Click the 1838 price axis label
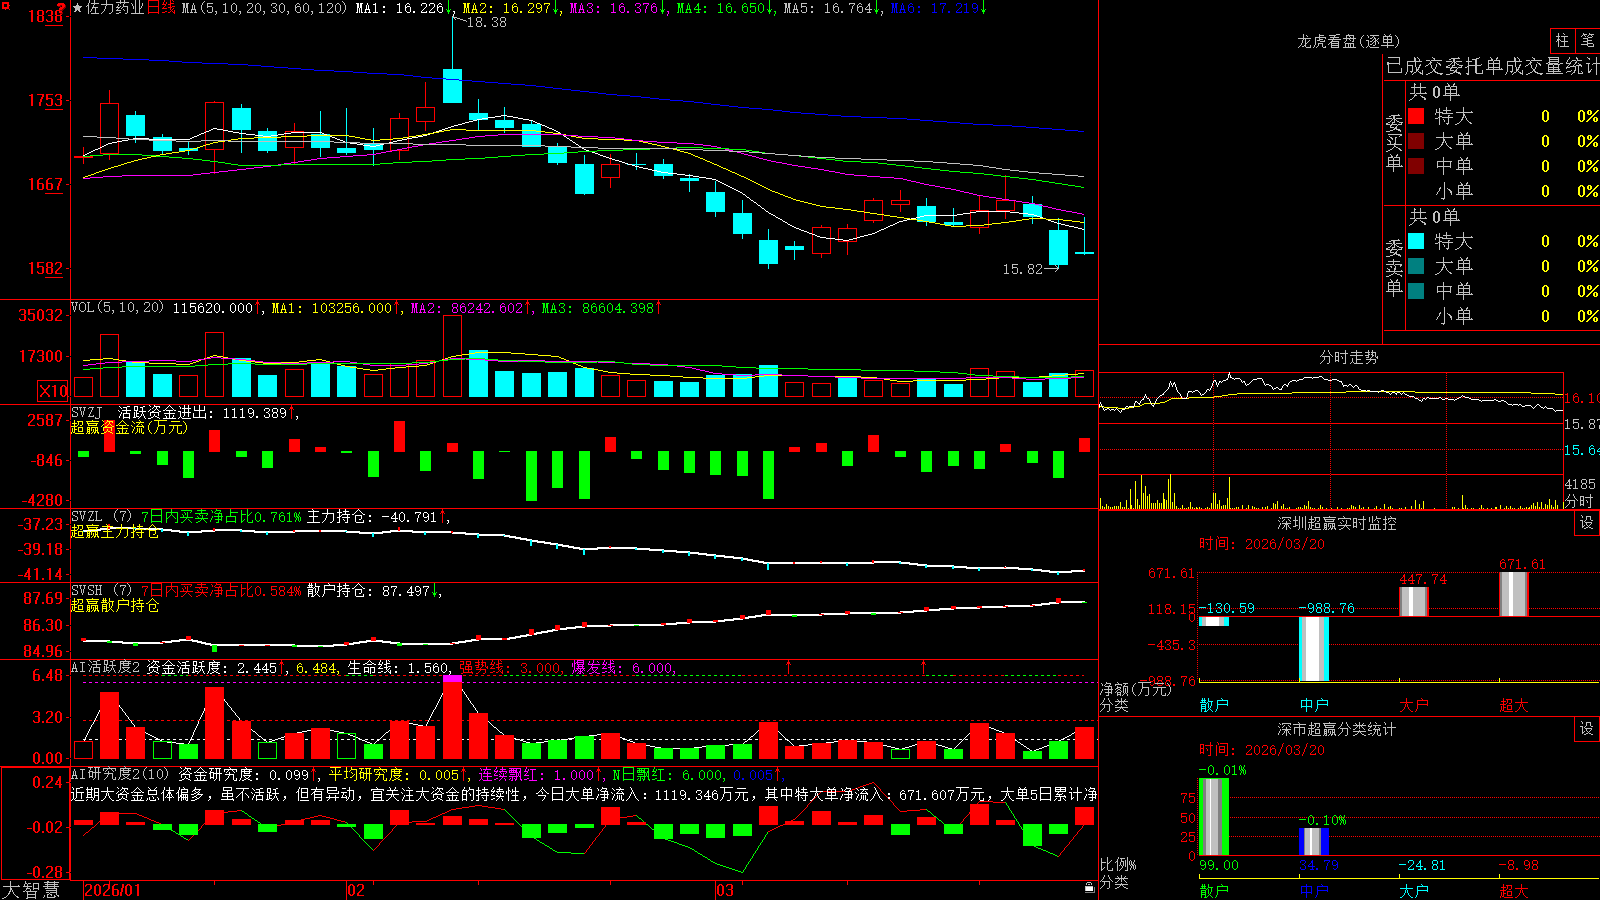Screen dimensions: 1600x900 [x=46, y=16]
